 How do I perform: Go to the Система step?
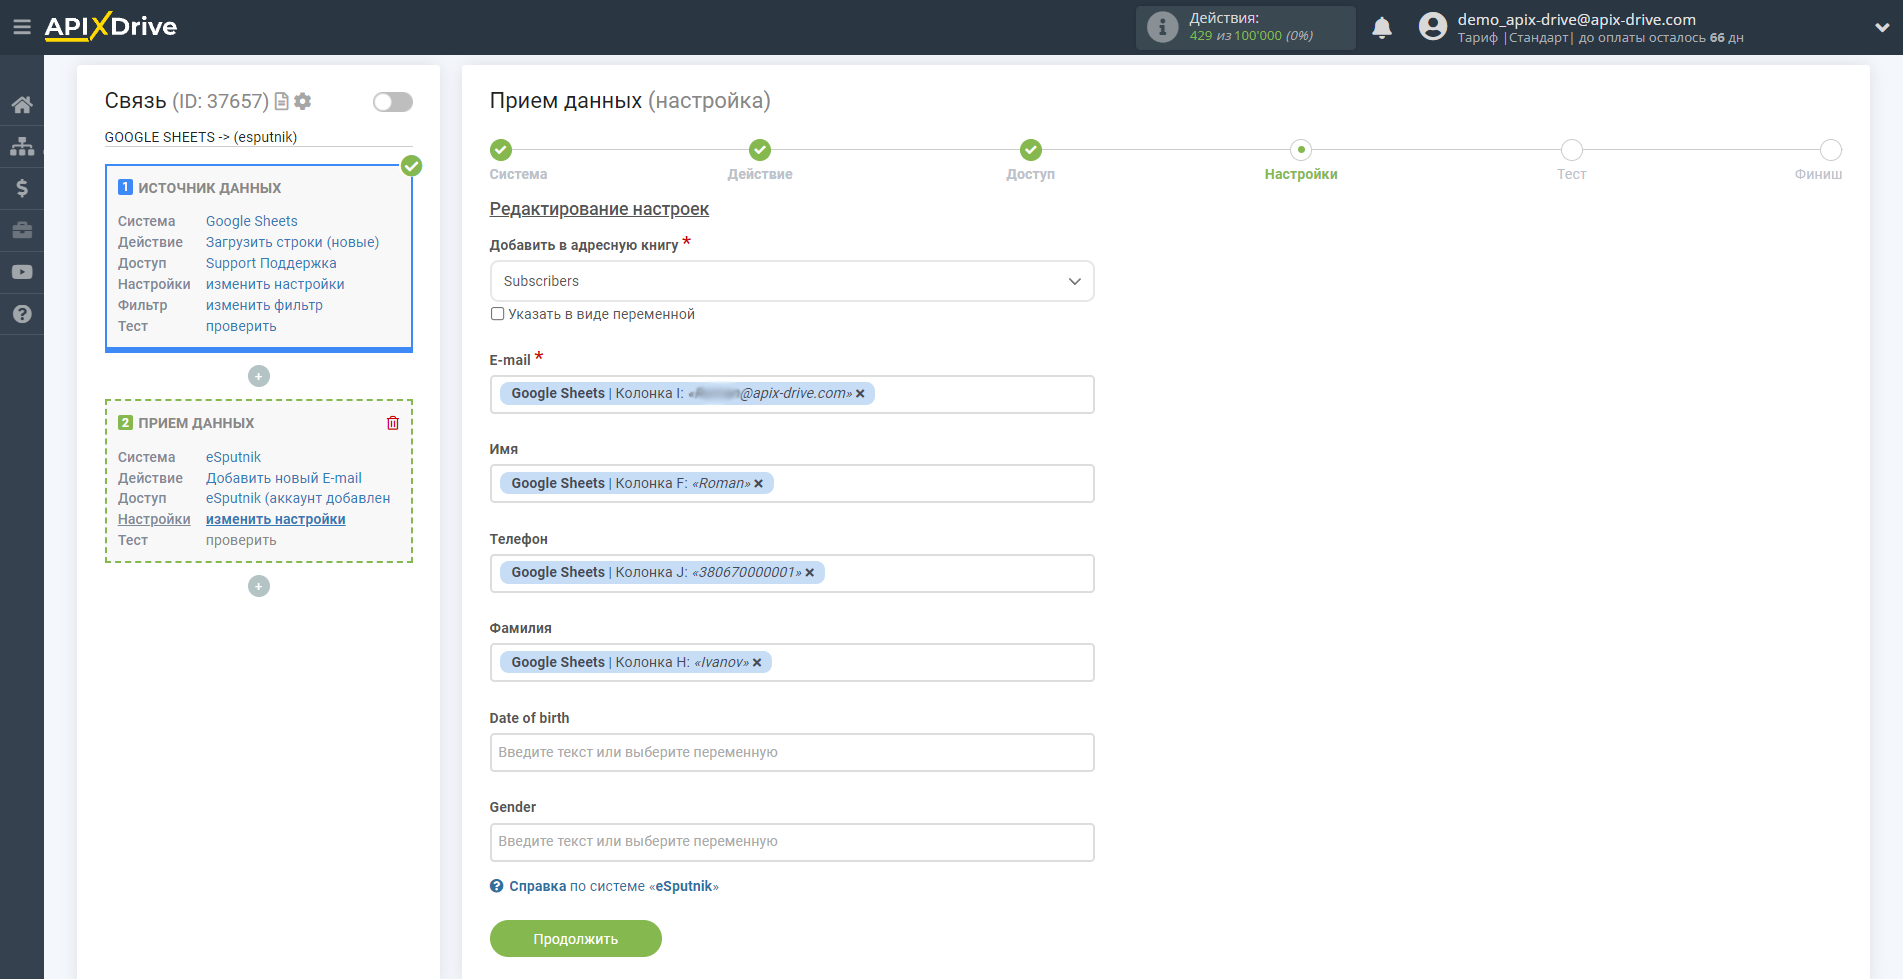[501, 150]
